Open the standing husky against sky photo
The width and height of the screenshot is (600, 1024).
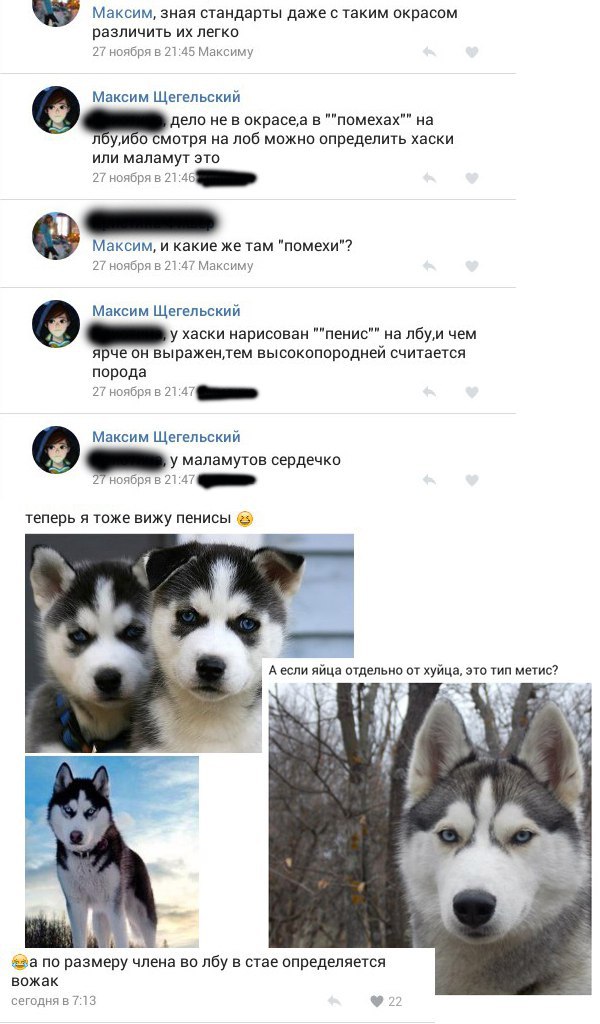click(112, 852)
